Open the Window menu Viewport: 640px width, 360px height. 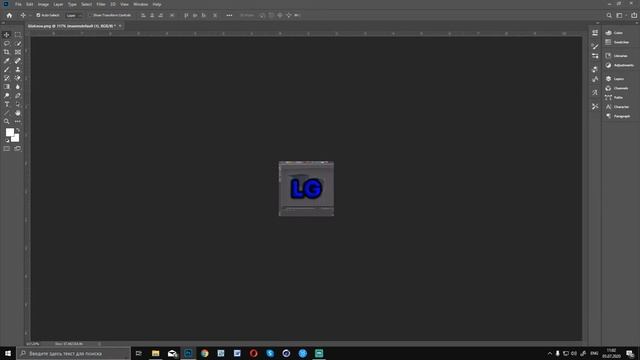point(141,4)
